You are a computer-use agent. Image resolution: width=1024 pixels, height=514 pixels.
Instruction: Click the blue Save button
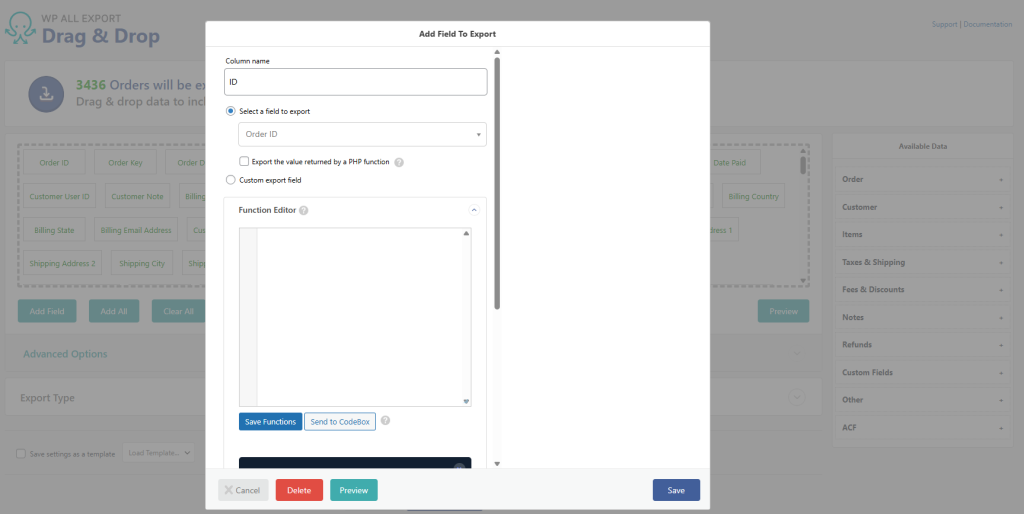point(676,490)
